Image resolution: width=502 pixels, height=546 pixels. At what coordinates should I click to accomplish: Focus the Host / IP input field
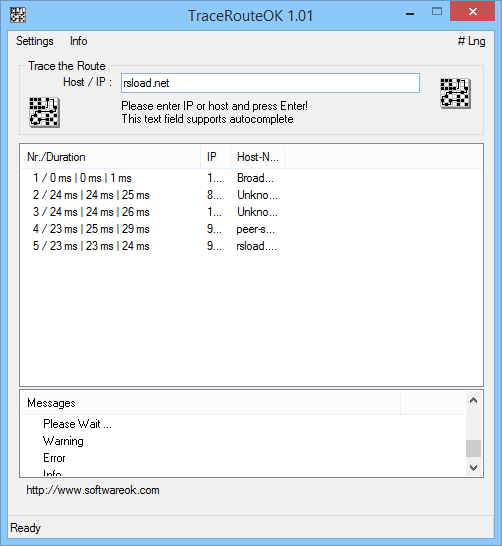coord(270,83)
